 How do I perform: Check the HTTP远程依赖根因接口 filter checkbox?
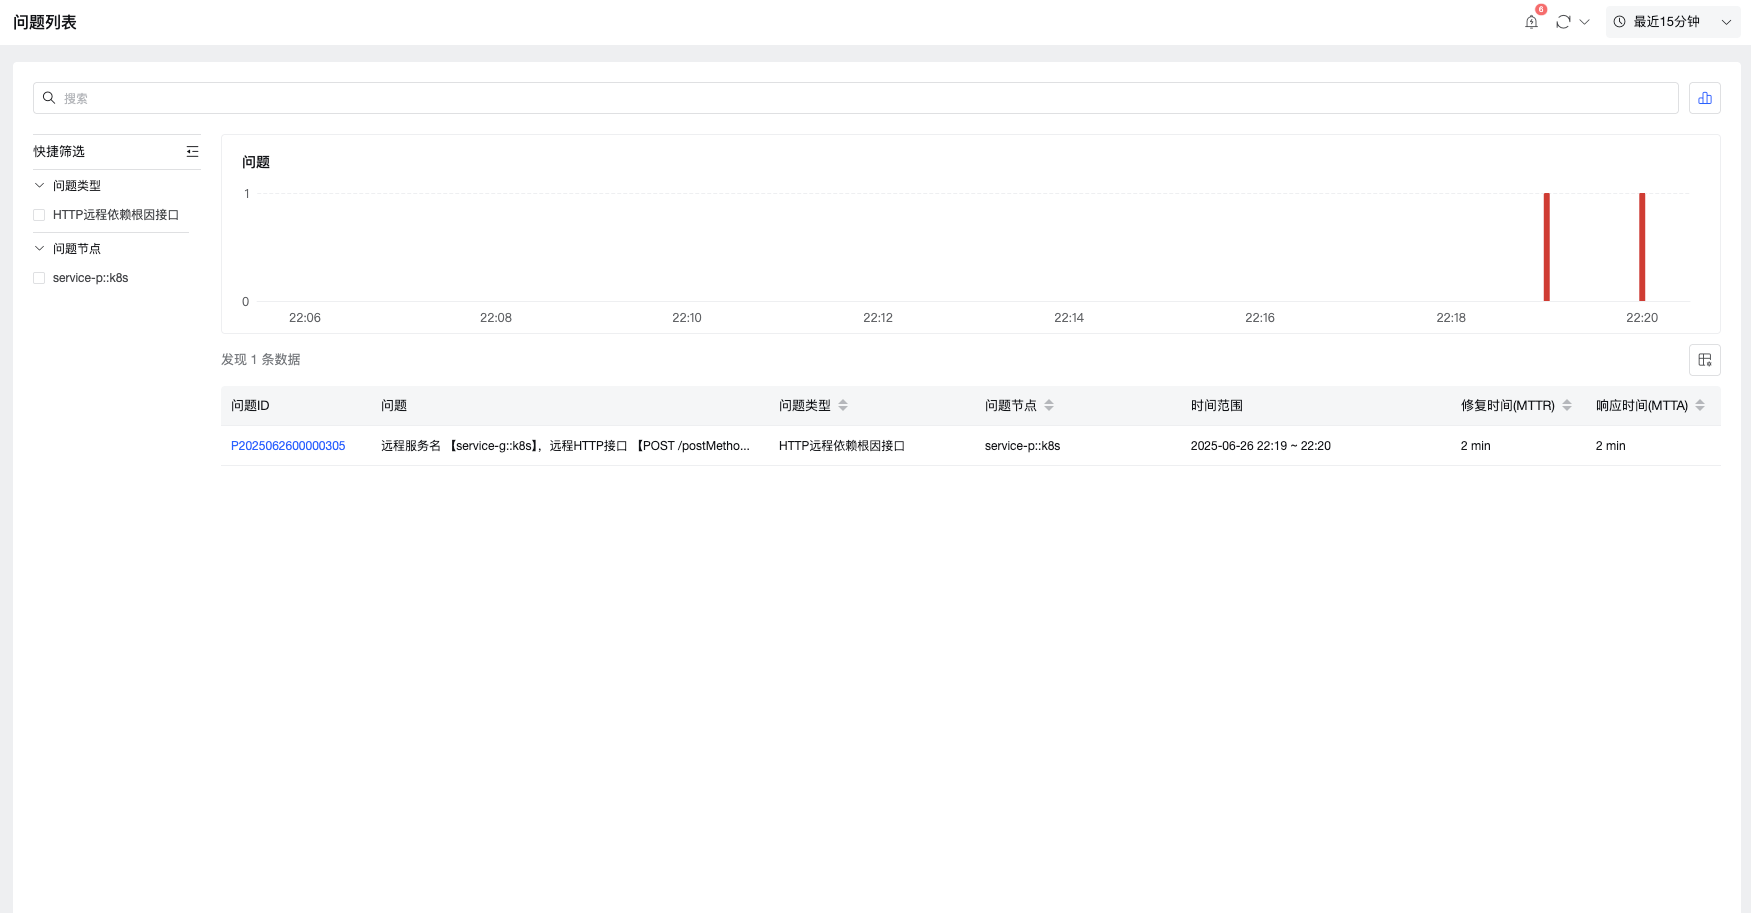[x=39, y=215]
